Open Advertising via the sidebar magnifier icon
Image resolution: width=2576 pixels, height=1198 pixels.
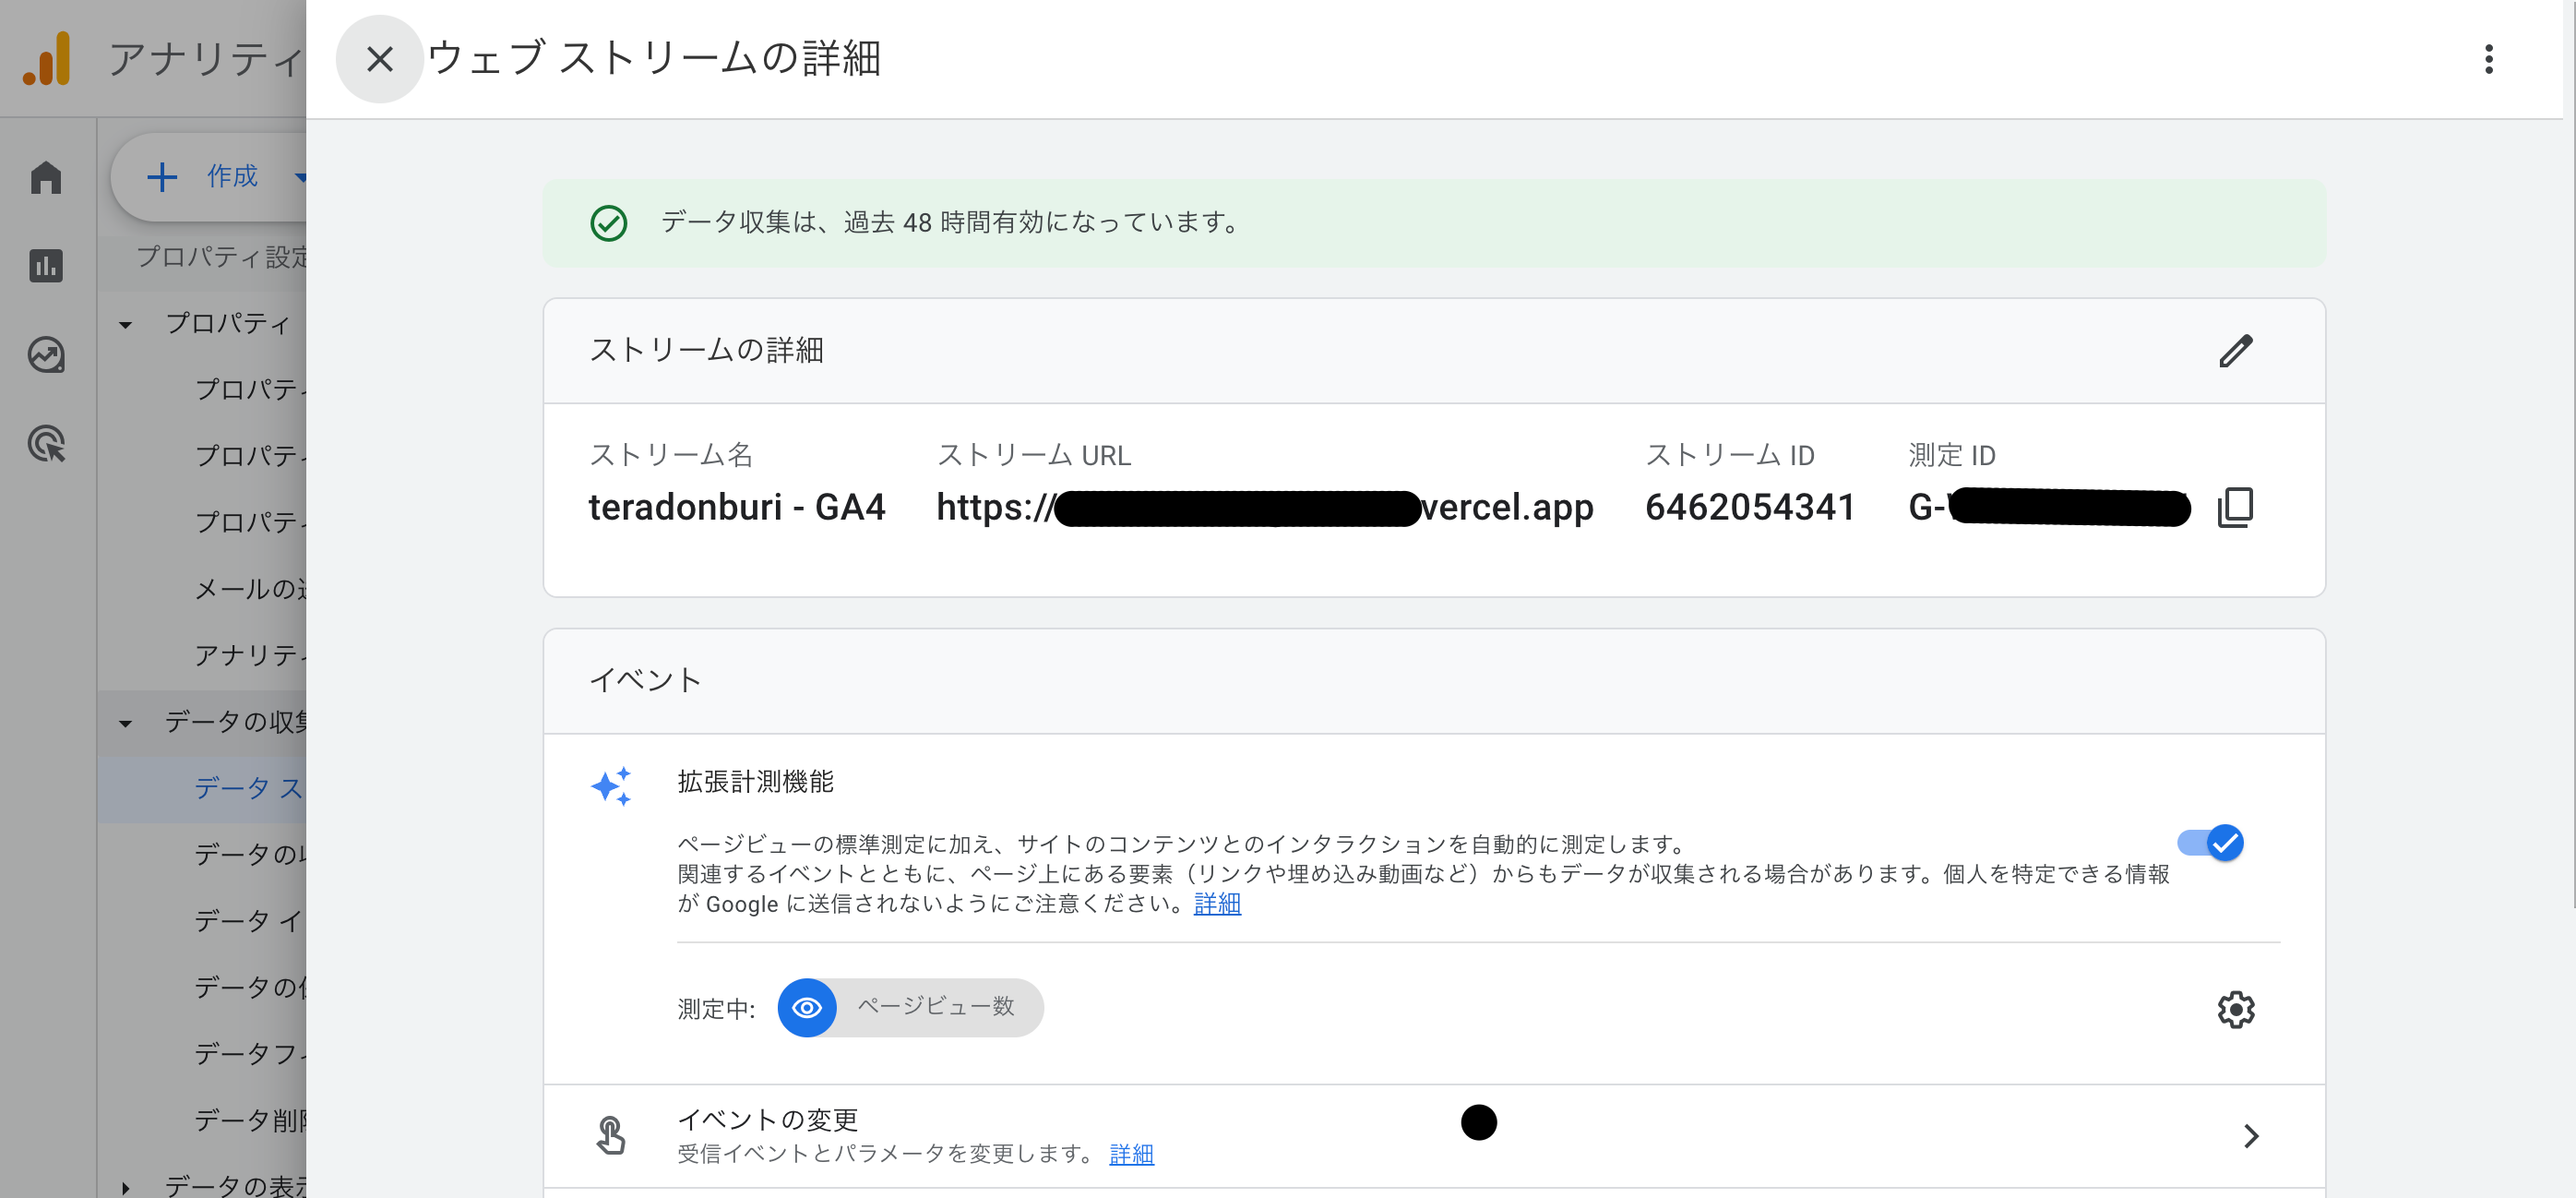pos(46,444)
